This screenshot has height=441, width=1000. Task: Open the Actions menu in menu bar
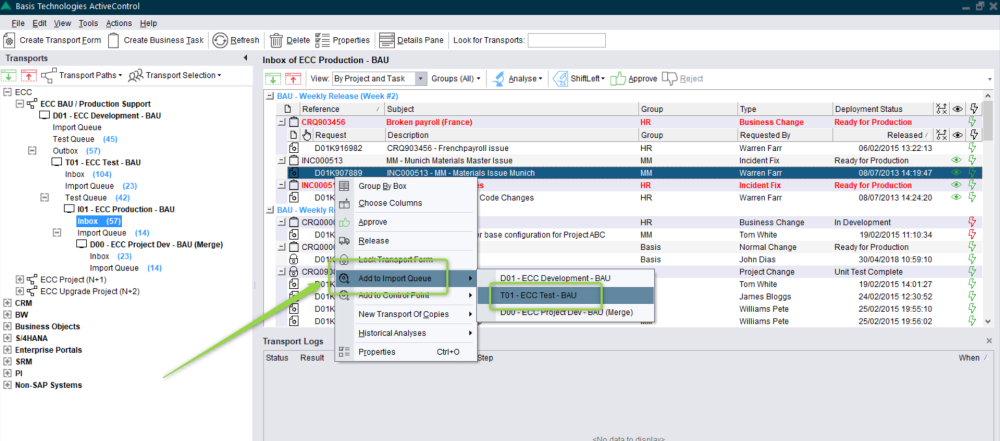(x=119, y=23)
